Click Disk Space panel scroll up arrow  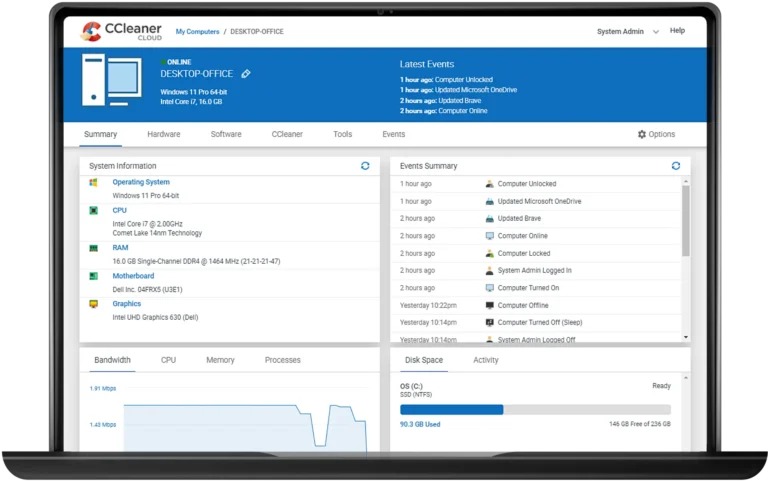click(x=686, y=378)
